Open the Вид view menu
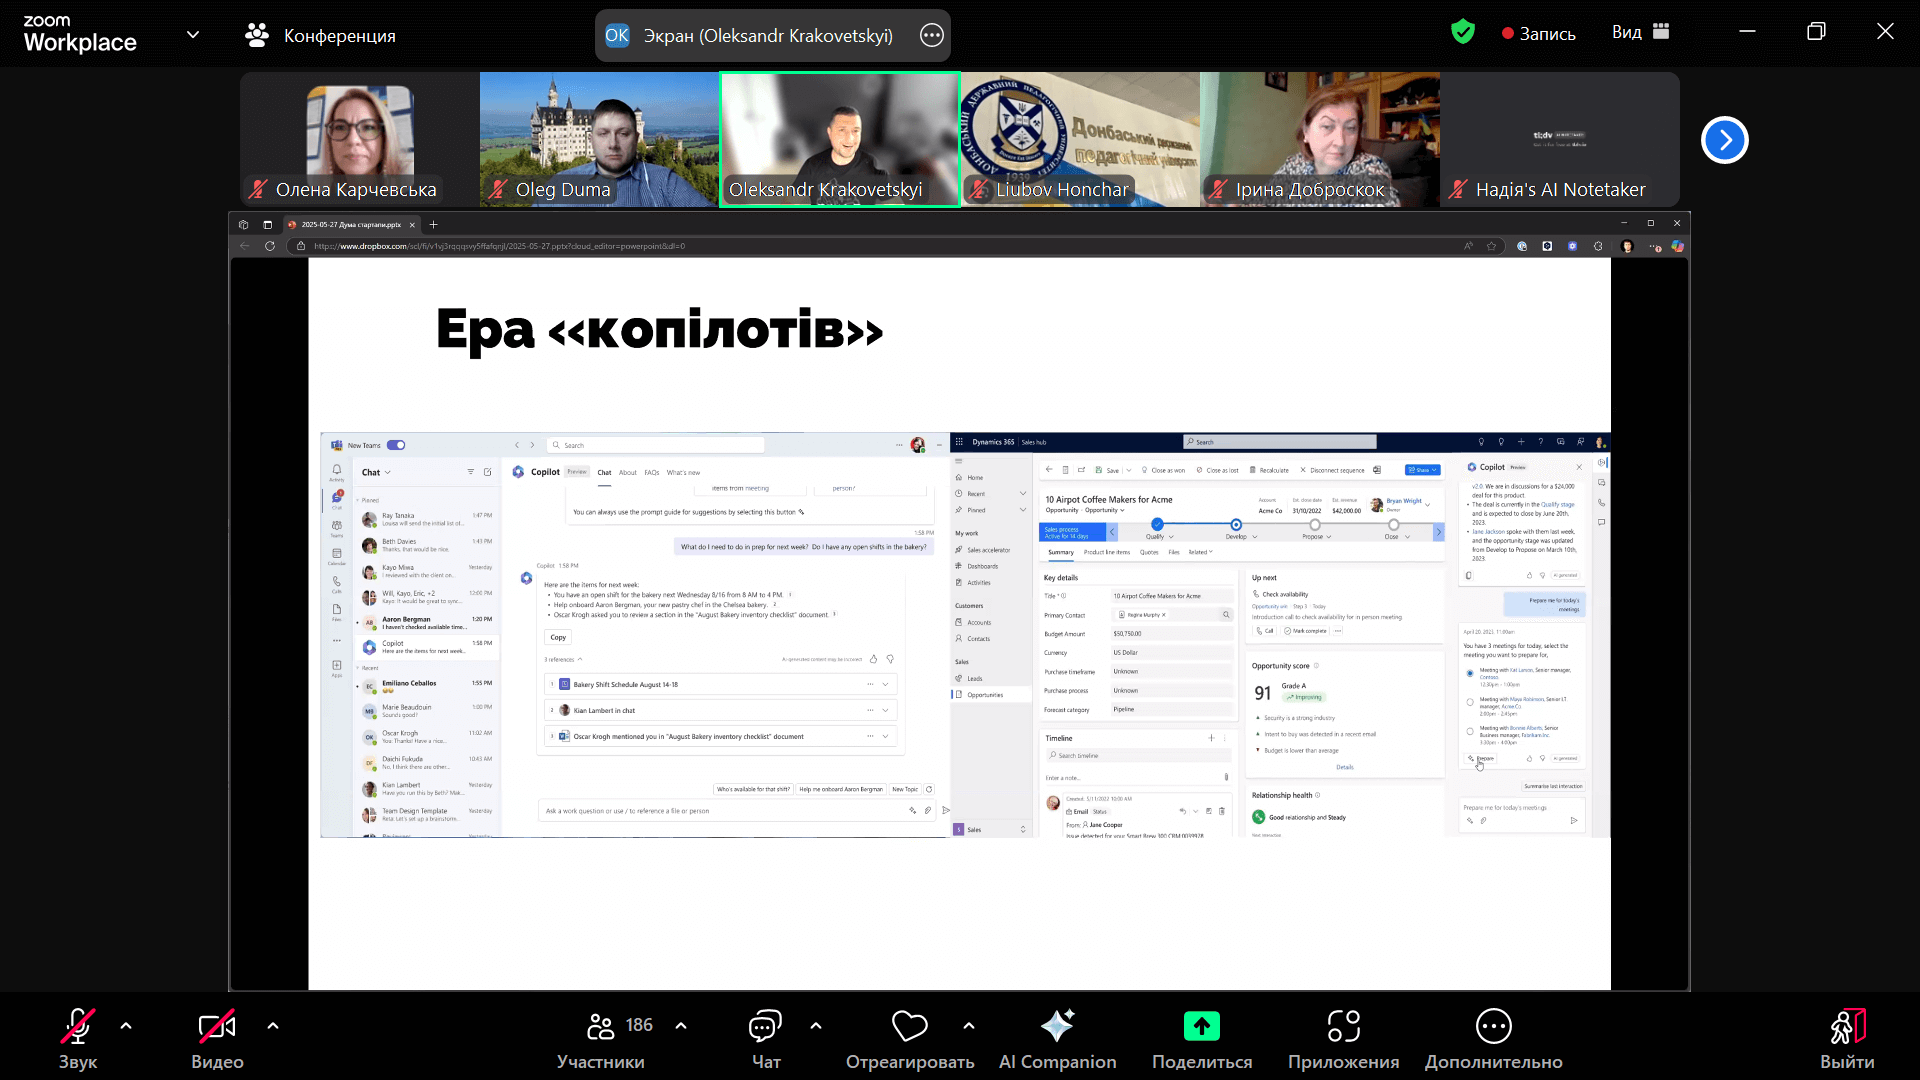 [1640, 32]
